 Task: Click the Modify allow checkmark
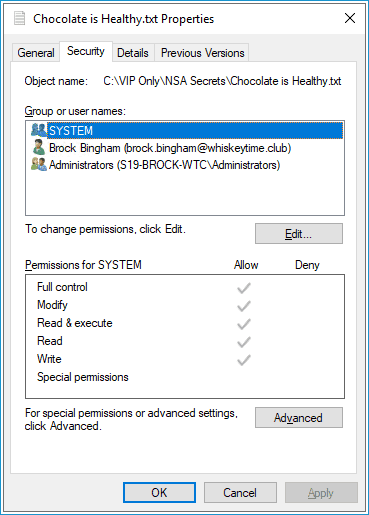[244, 305]
